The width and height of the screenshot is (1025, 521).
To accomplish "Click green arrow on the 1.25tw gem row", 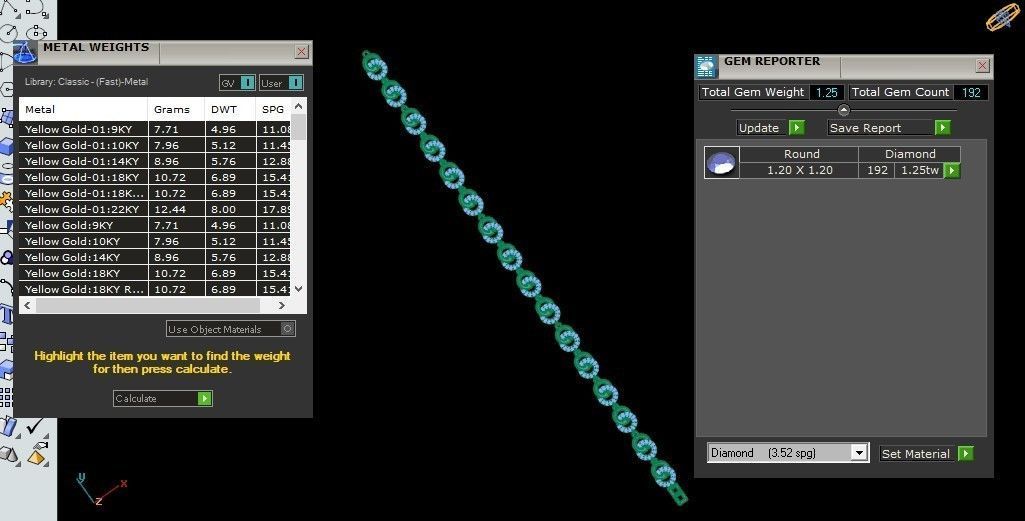I will [952, 171].
